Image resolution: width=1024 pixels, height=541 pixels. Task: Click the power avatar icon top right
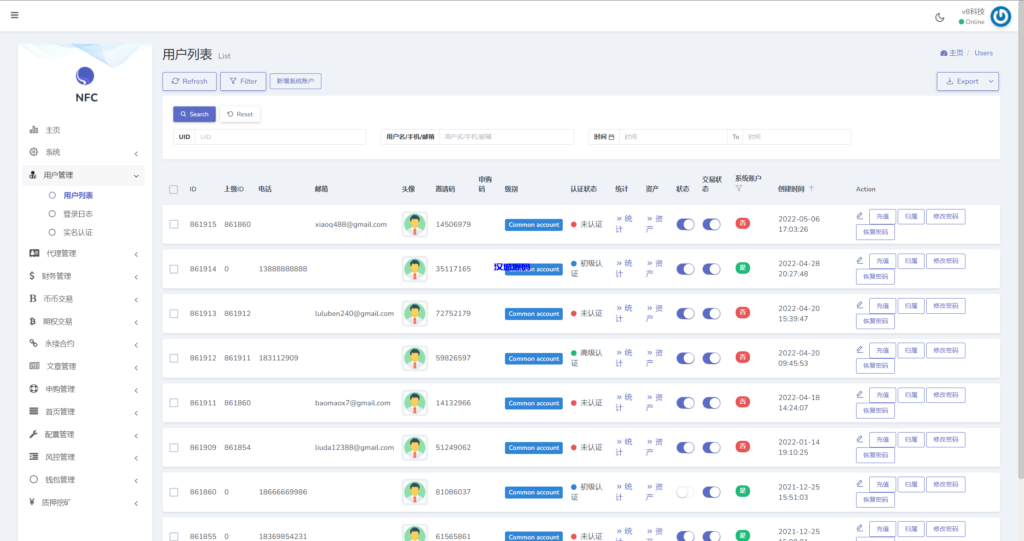(1000, 16)
